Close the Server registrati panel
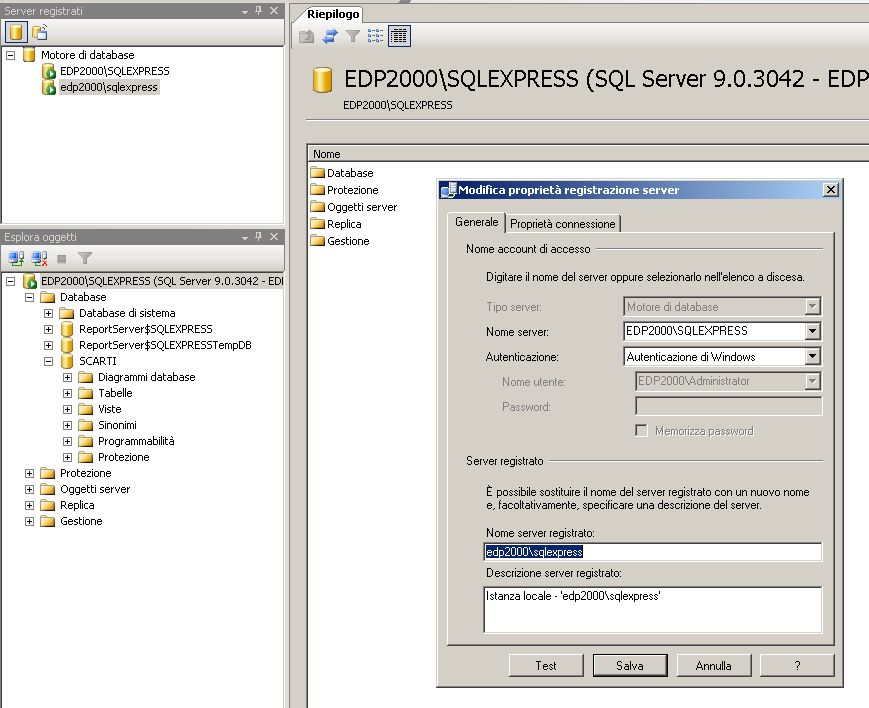Screen dimensions: 869x708 (x=274, y=11)
